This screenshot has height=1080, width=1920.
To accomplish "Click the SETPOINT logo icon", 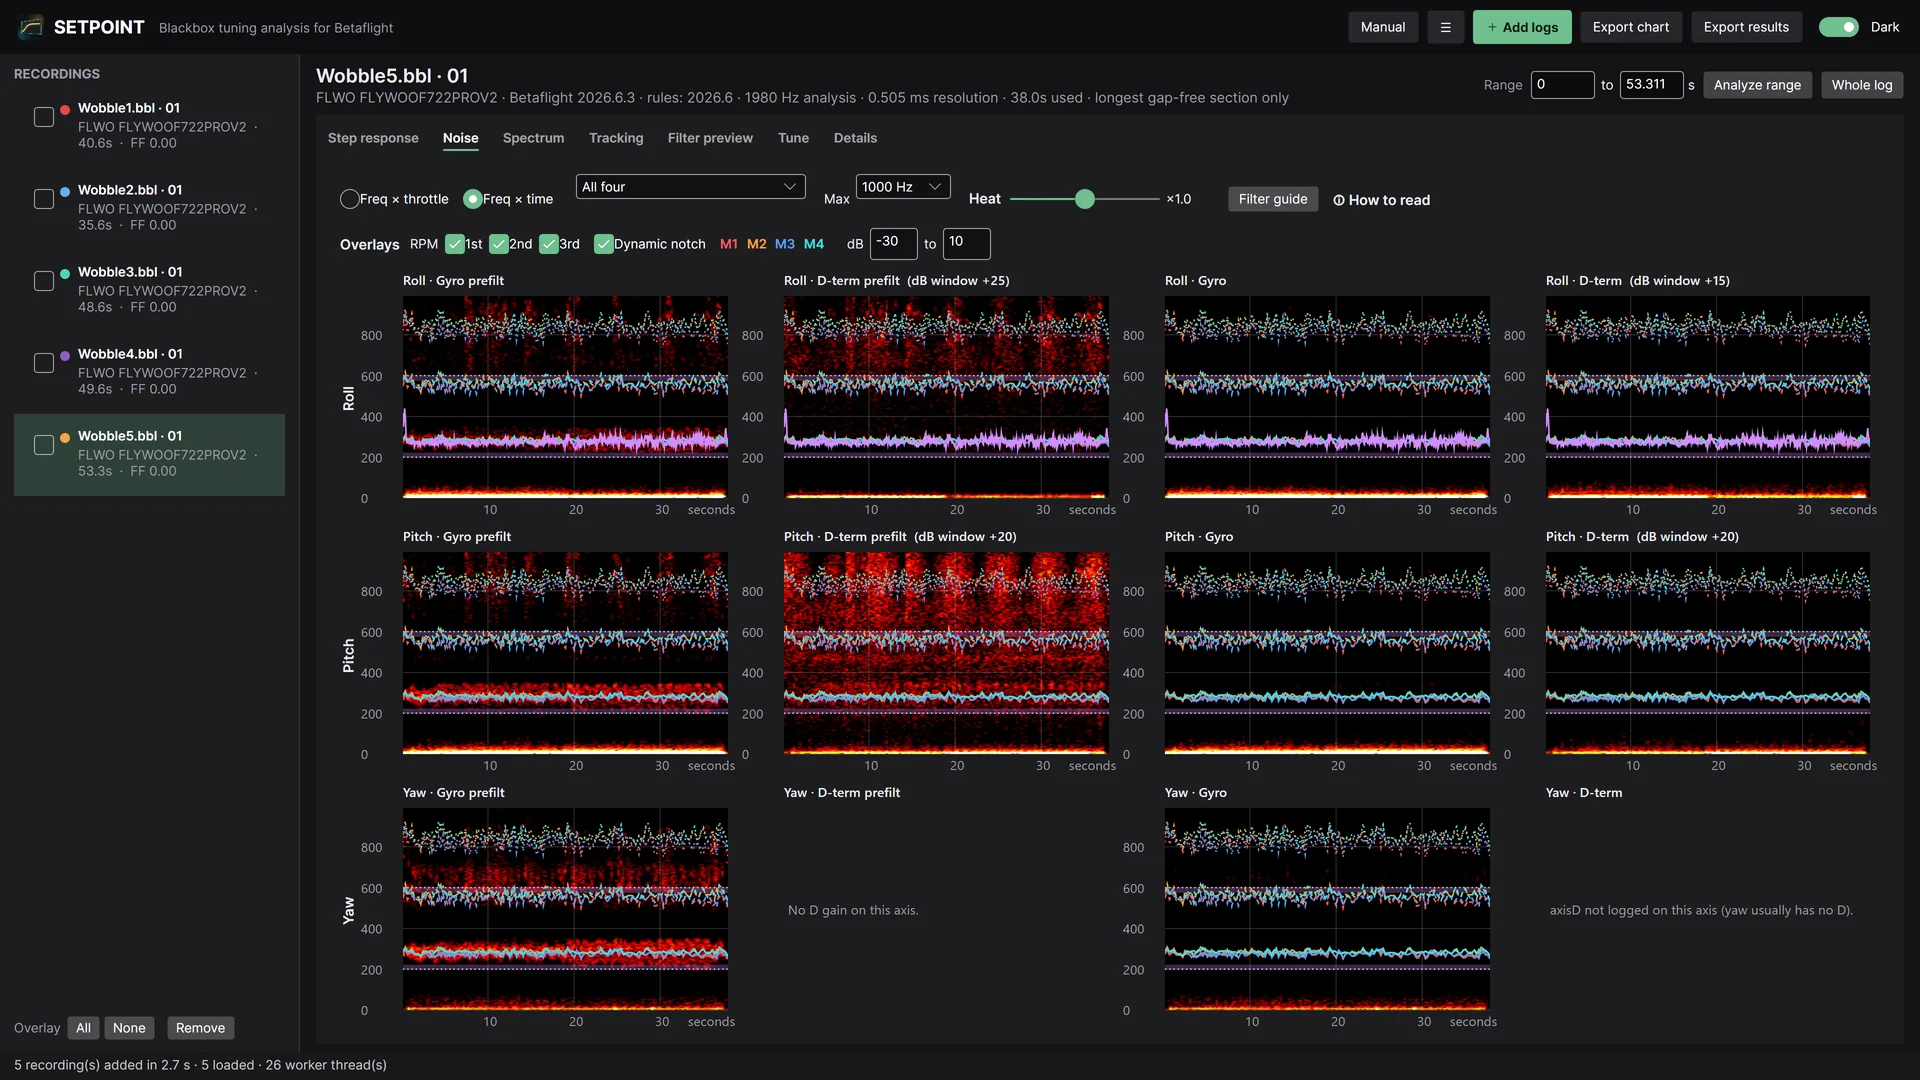I will coord(31,27).
